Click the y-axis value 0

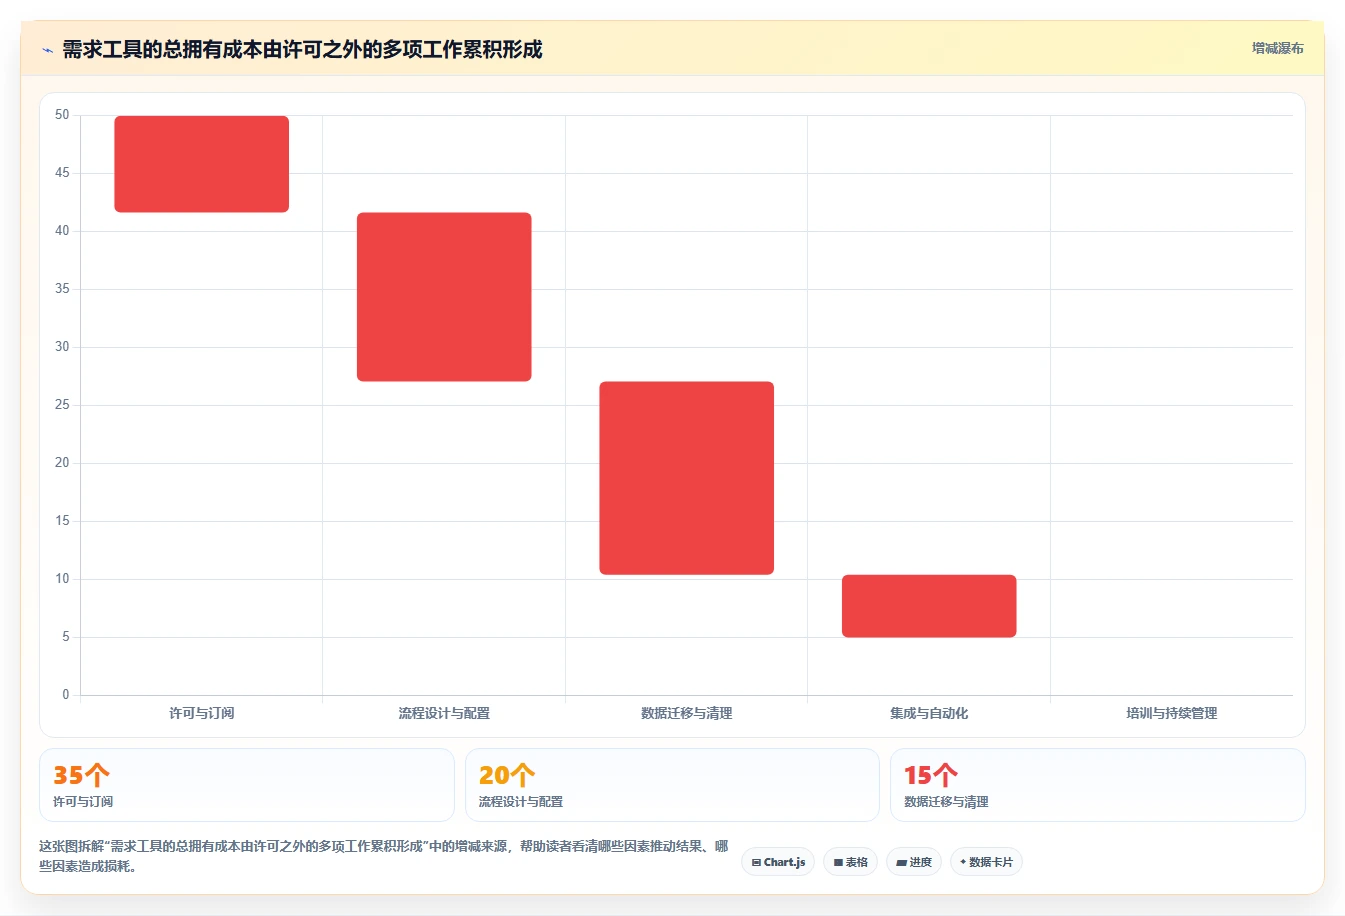(x=66, y=694)
